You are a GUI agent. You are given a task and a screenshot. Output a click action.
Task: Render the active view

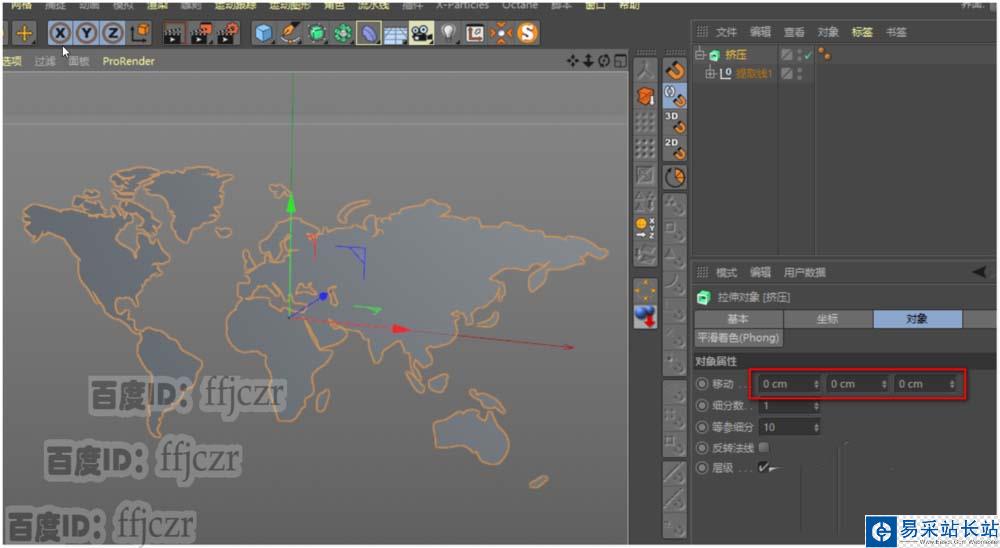pyautogui.click(x=173, y=33)
